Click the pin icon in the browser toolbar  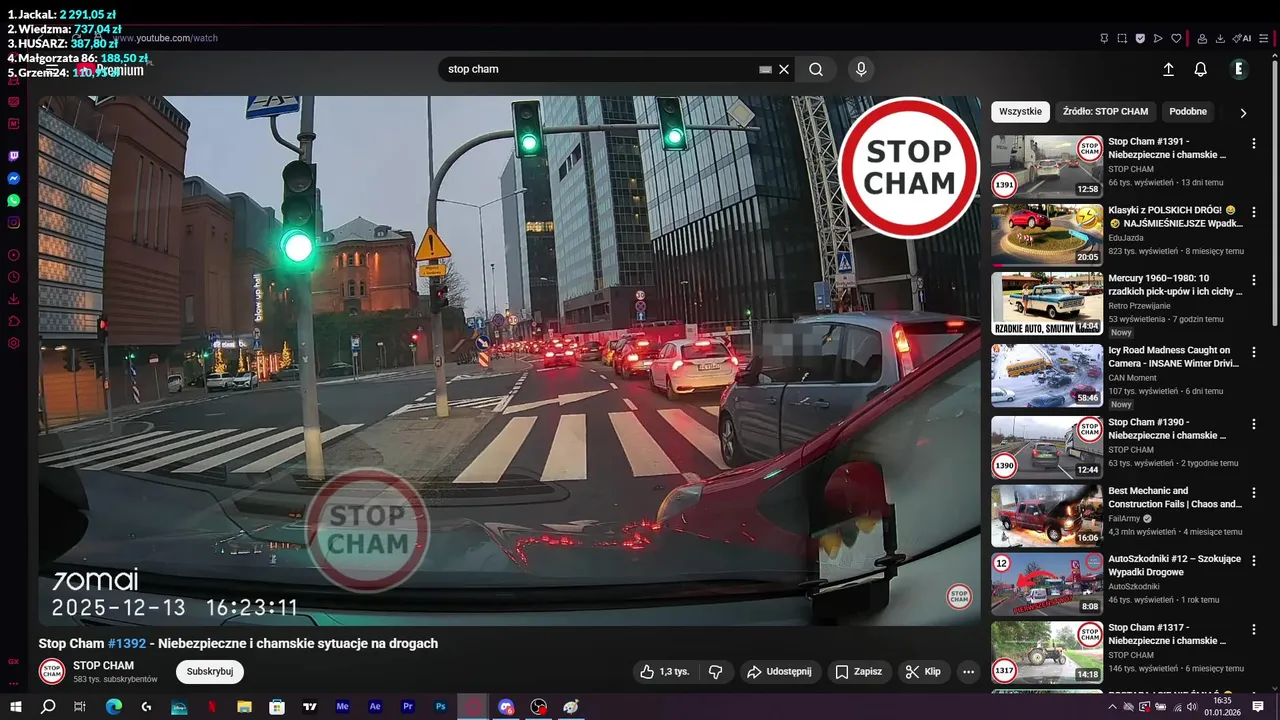click(x=1104, y=39)
